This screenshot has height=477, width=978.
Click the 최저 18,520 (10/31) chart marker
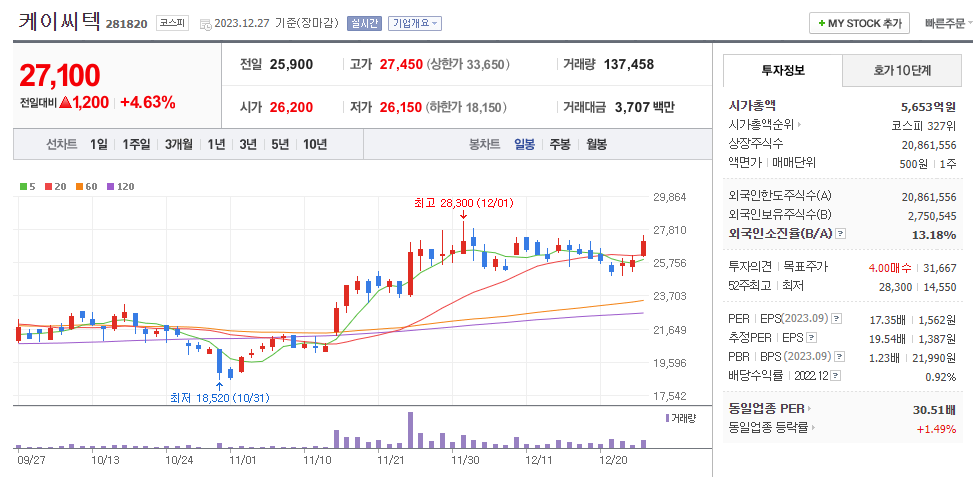coord(220,397)
